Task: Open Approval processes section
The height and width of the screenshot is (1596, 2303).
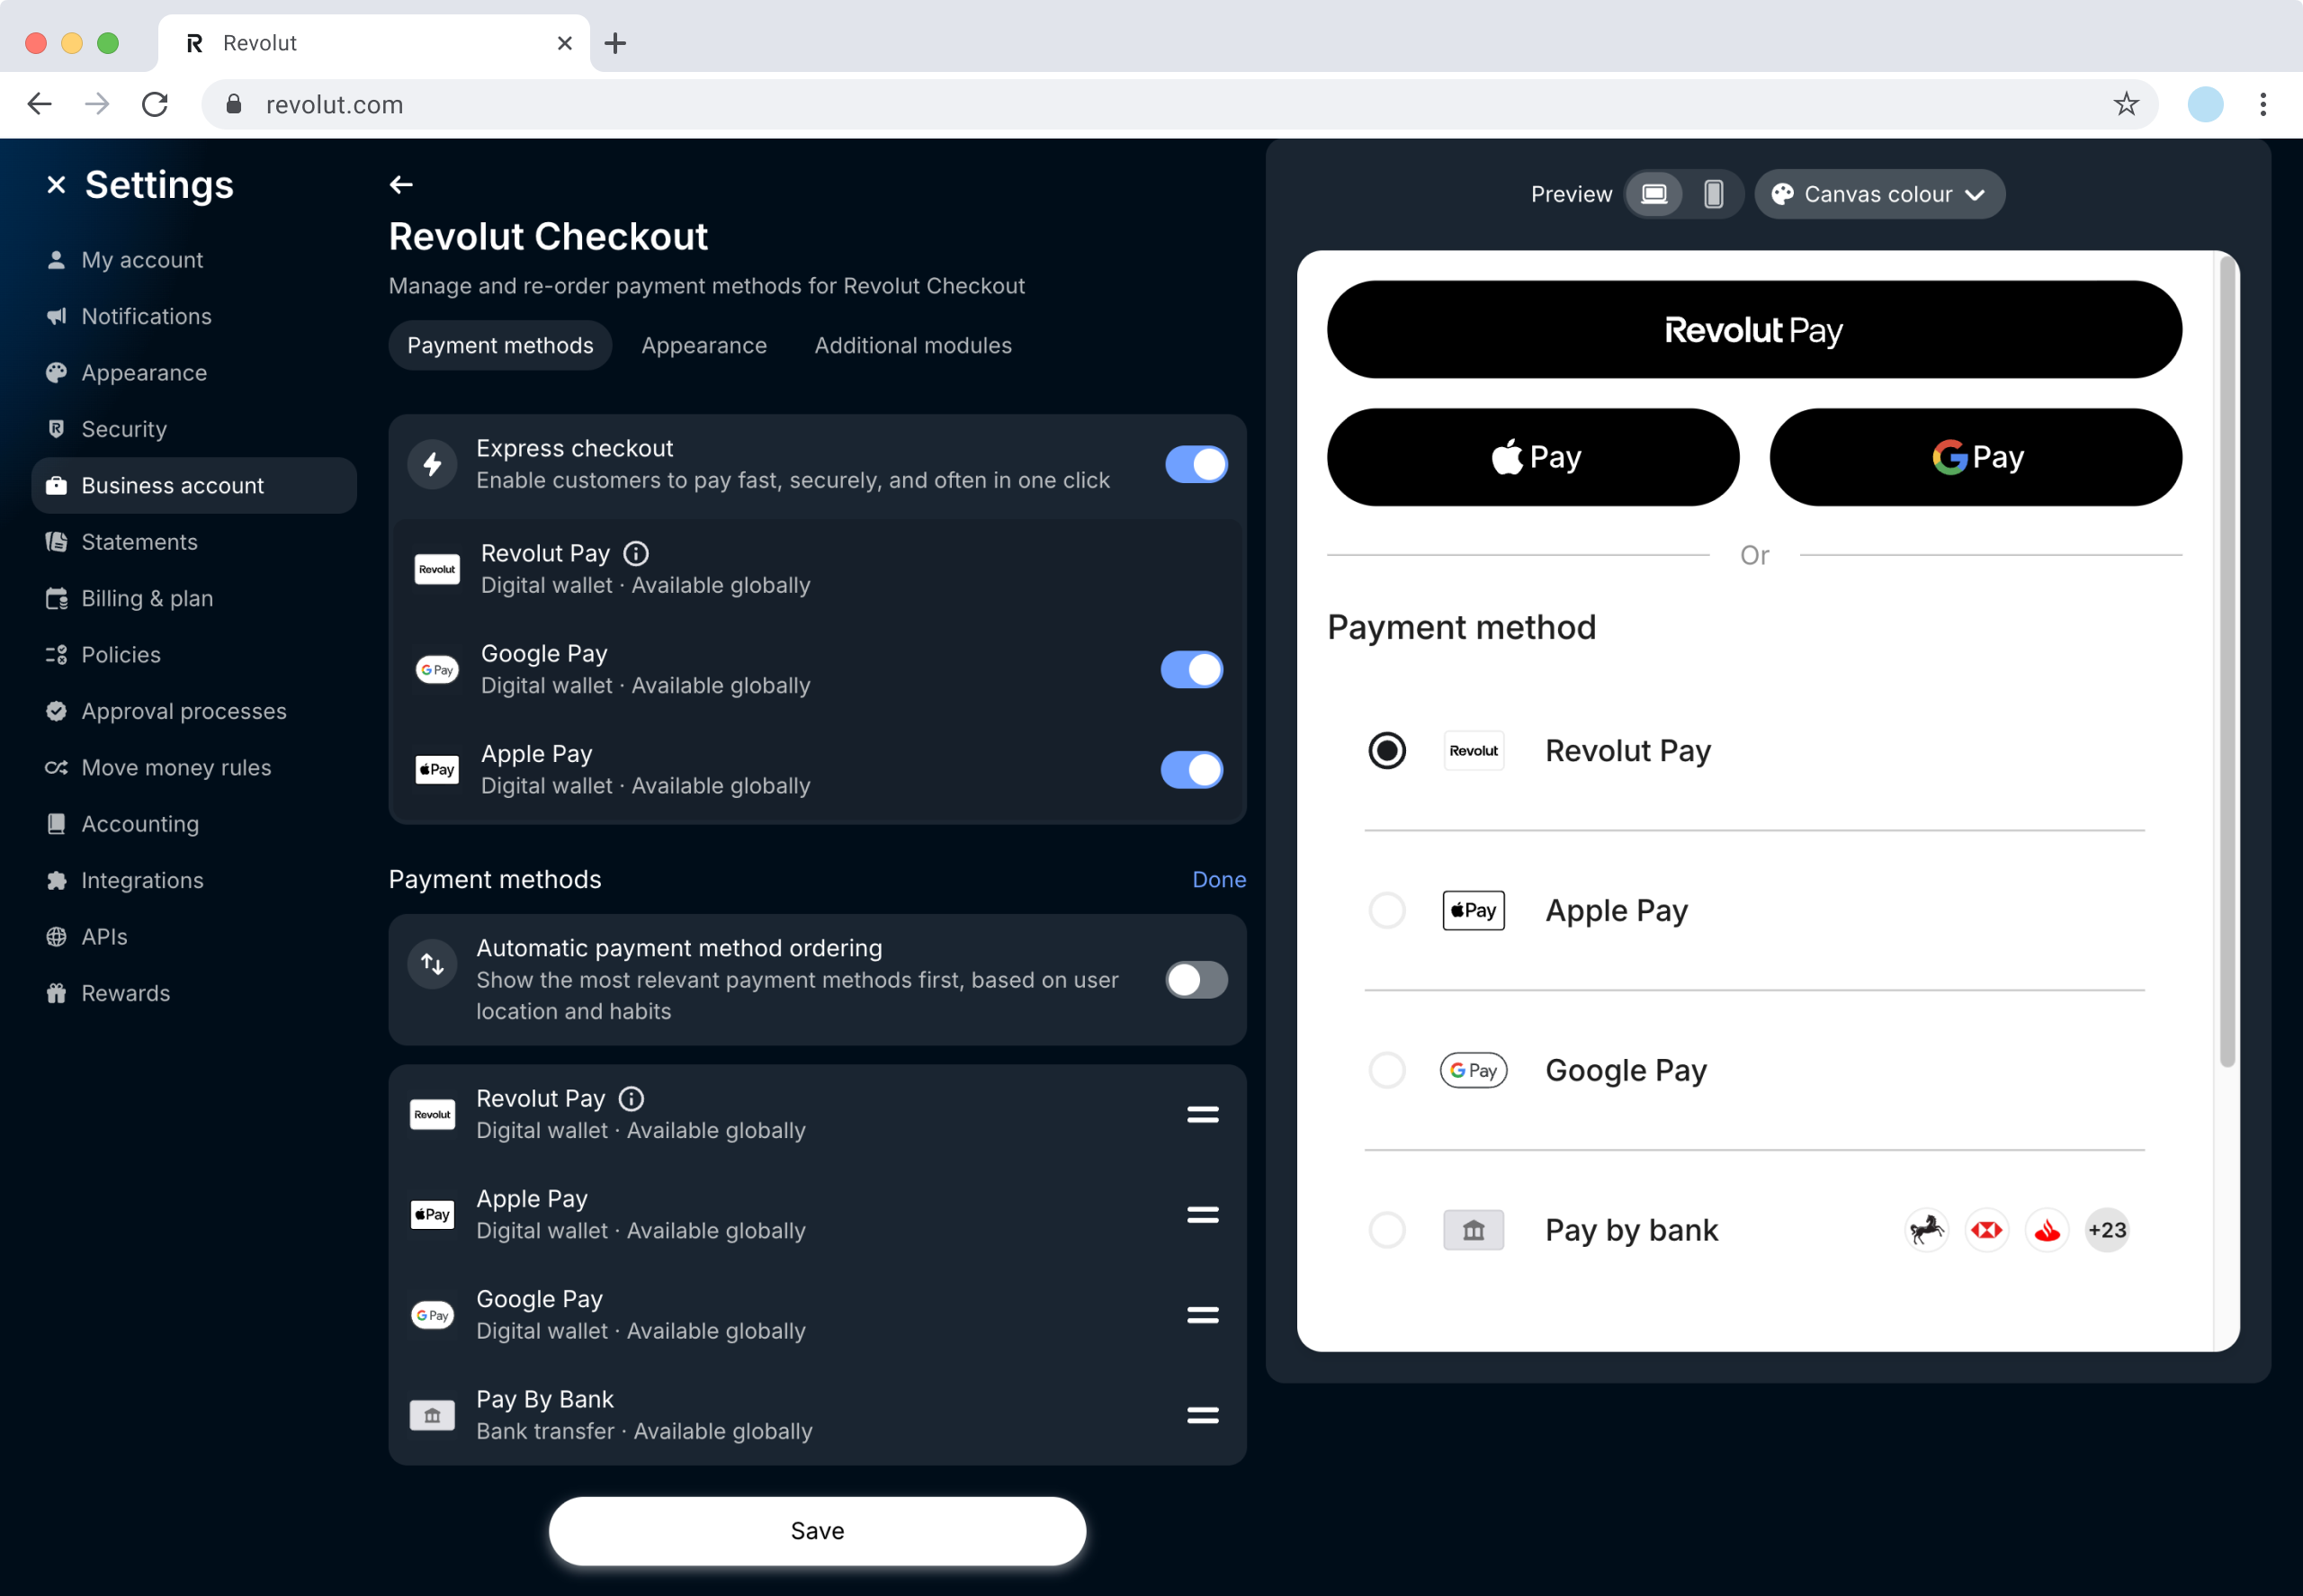Action: pos(194,711)
